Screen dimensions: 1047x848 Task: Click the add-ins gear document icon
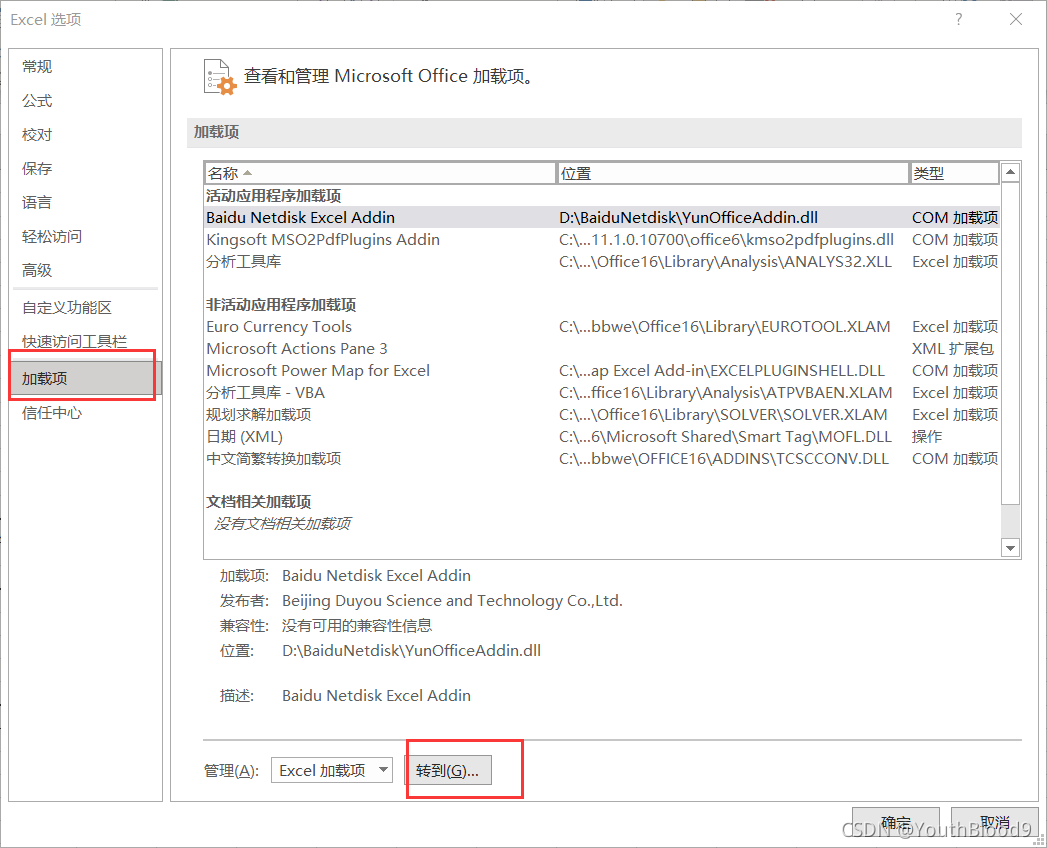point(220,77)
